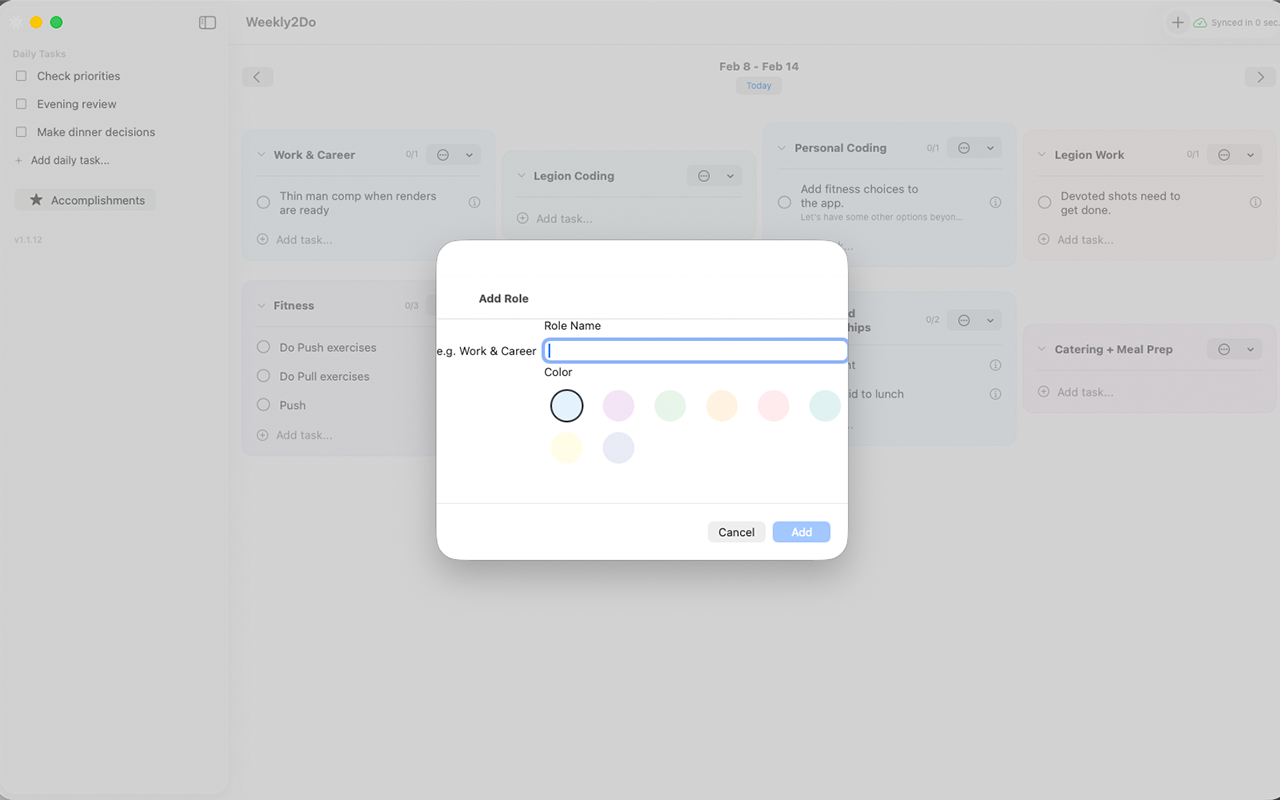
Task: Open dropdown arrow next to Work & Career options
Action: click(x=469, y=155)
